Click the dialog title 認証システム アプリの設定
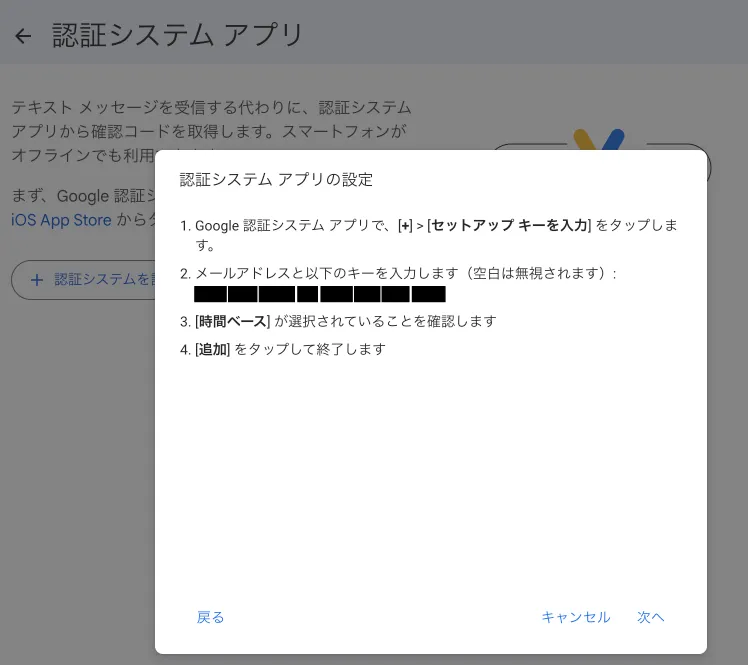This screenshot has width=748, height=665. (x=276, y=180)
